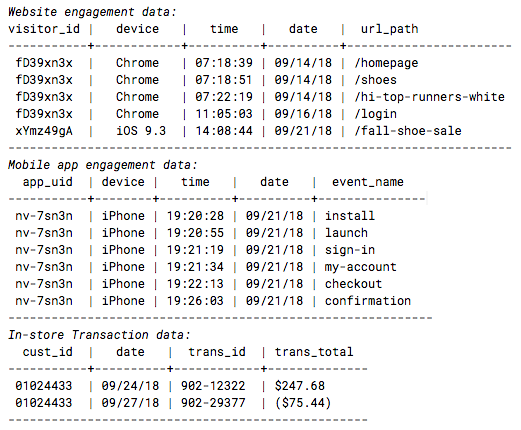Select the install event row
521x430 pixels.
(x=213, y=216)
